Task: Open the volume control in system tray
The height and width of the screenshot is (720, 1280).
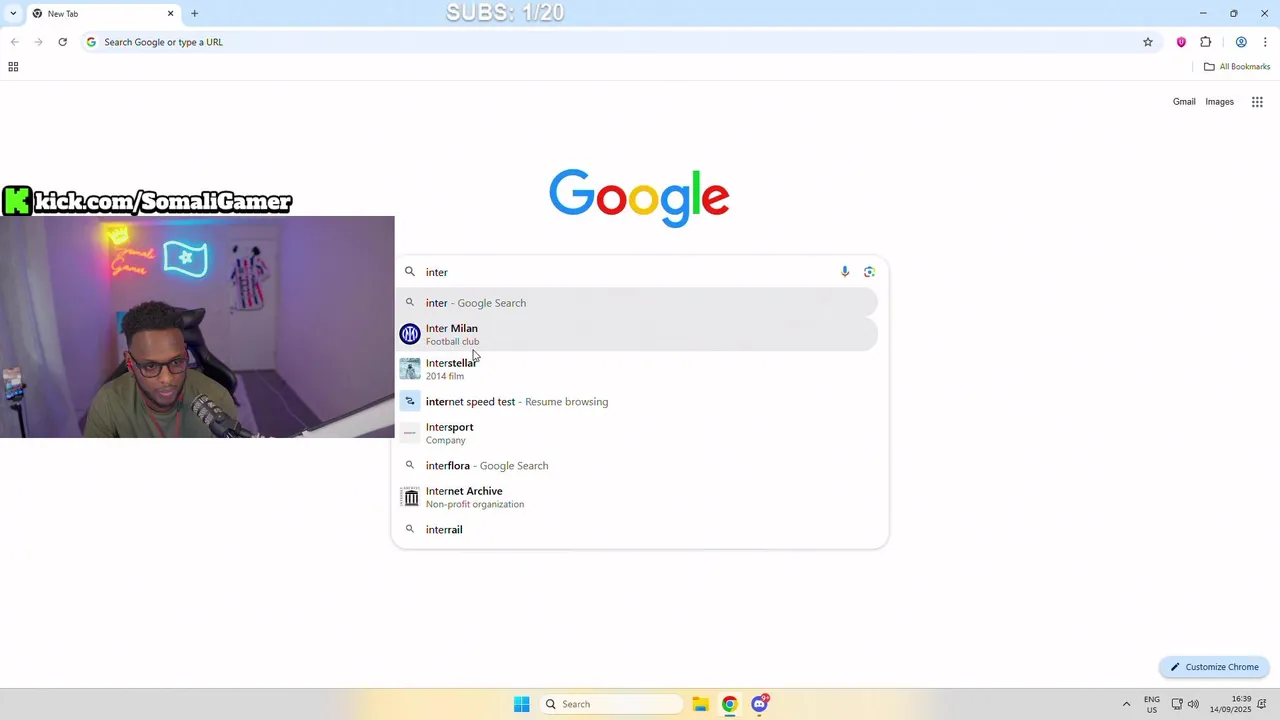Action: click(x=1193, y=704)
